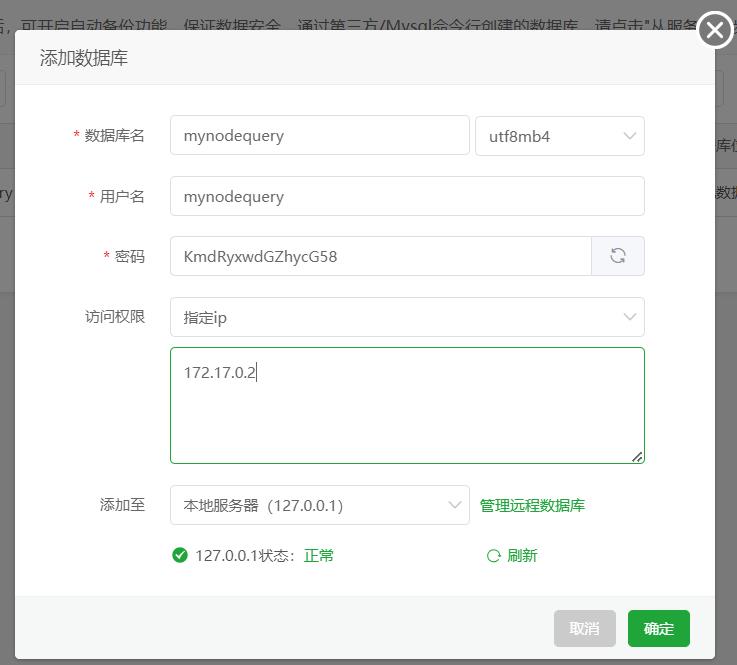Click the 密码 field containing KmdRyxwdGZhycG58

coord(380,256)
